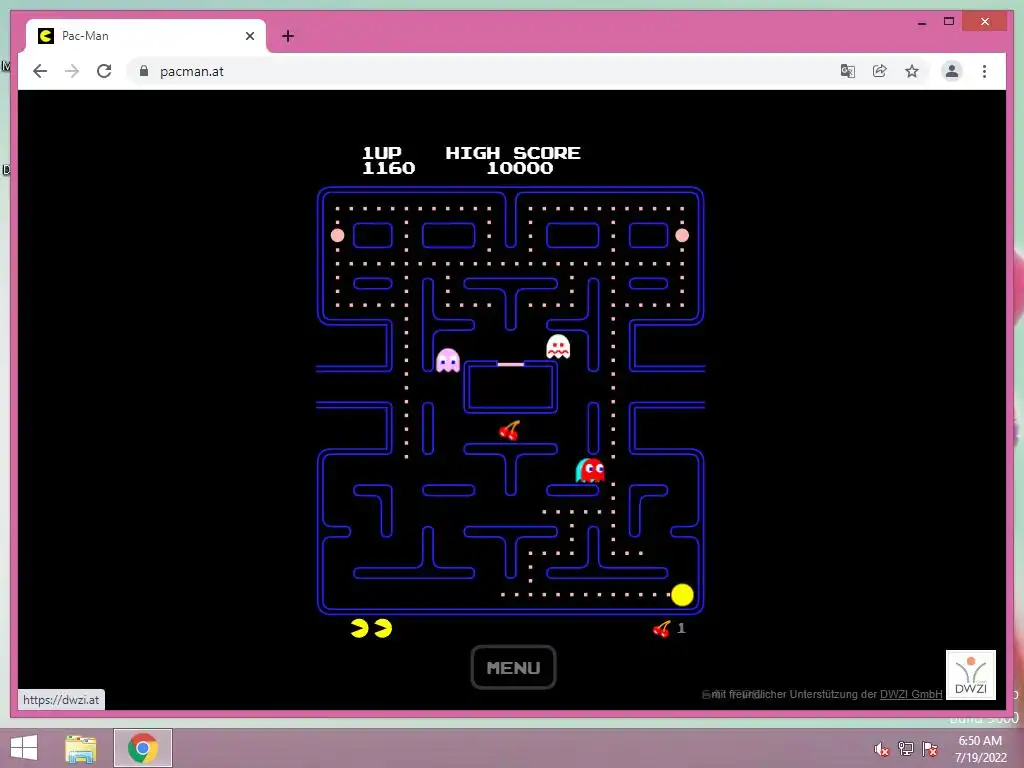Click the network tray icon
The image size is (1024, 768).
point(906,749)
